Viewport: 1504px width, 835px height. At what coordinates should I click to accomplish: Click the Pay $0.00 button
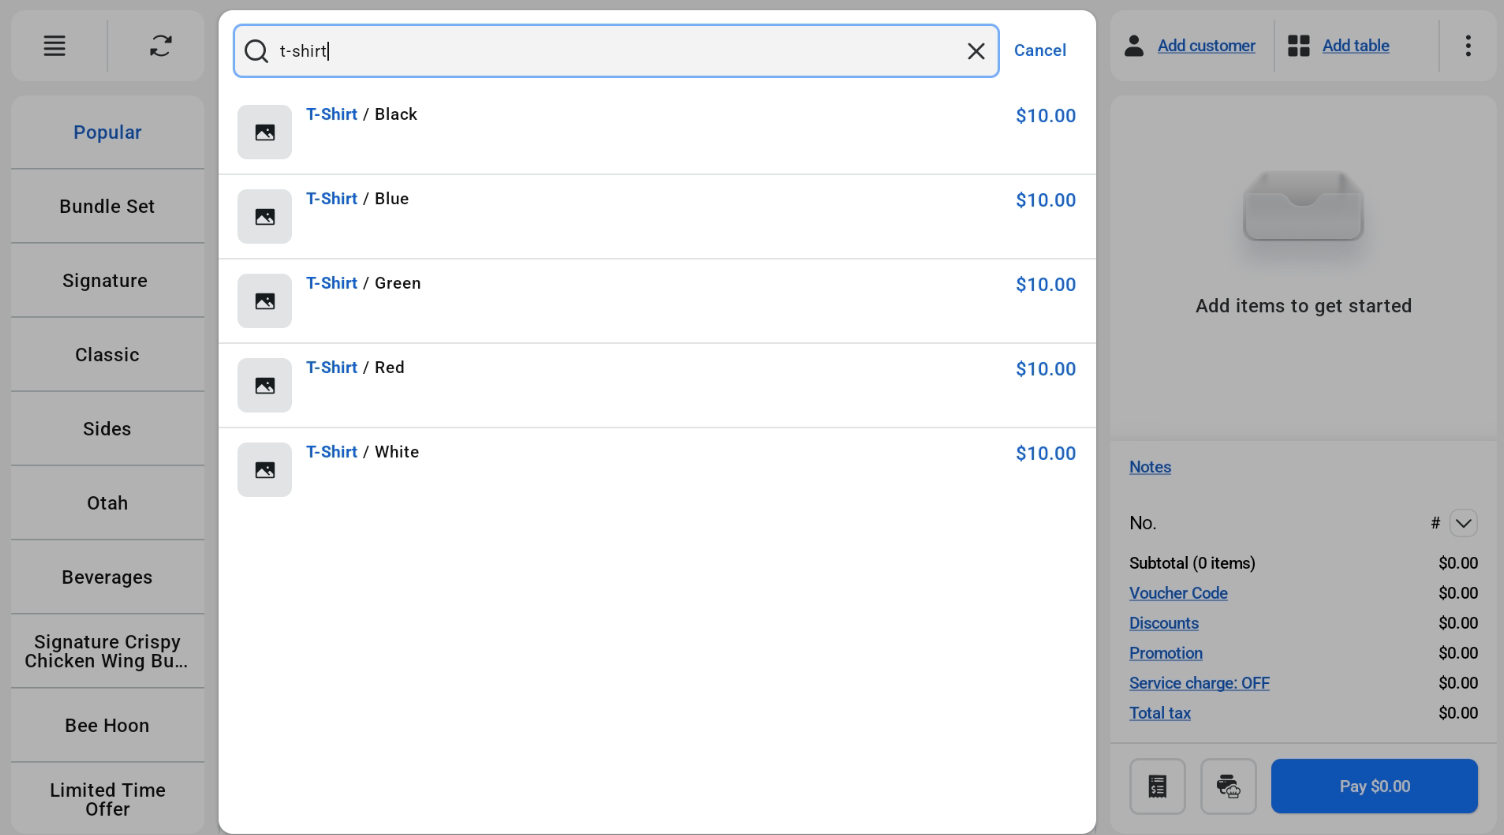pyautogui.click(x=1374, y=786)
